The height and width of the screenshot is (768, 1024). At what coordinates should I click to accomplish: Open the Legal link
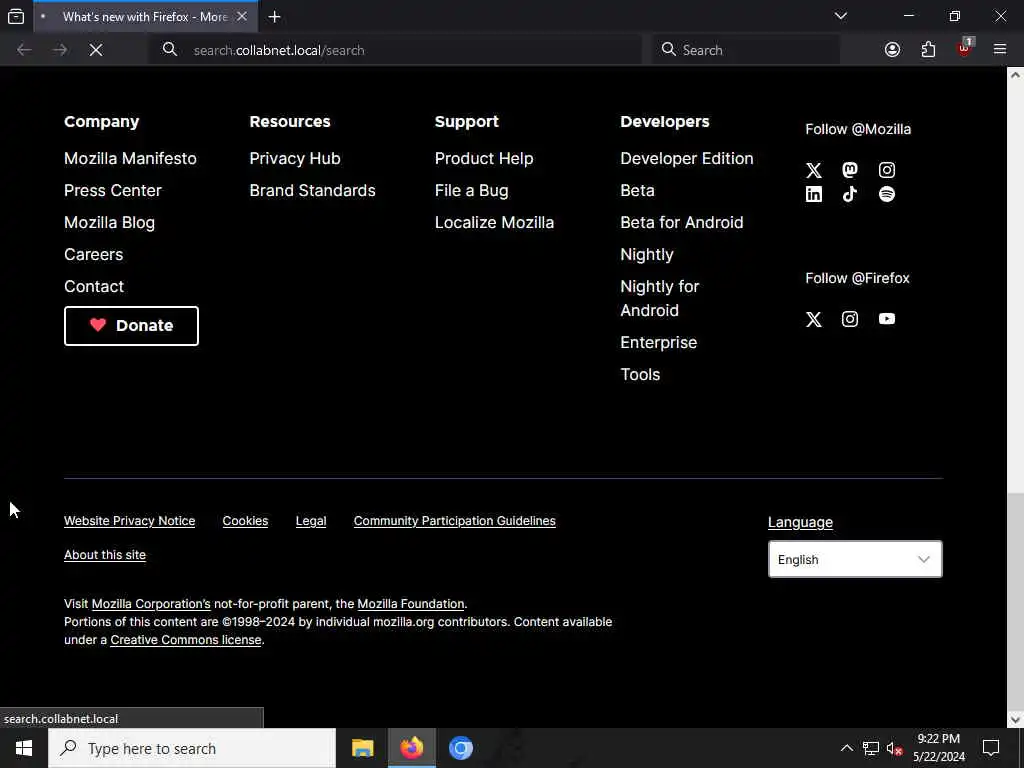pyautogui.click(x=311, y=521)
